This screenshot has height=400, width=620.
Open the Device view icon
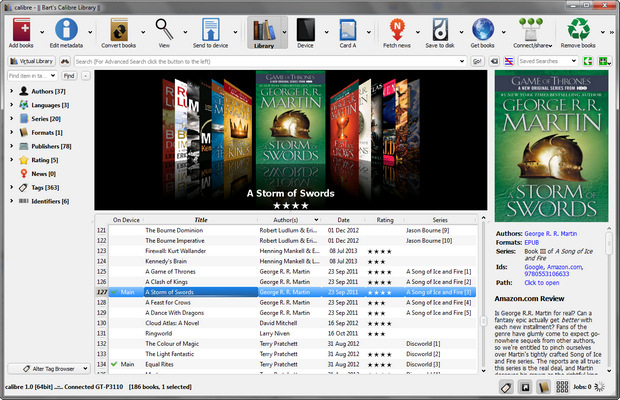306,30
